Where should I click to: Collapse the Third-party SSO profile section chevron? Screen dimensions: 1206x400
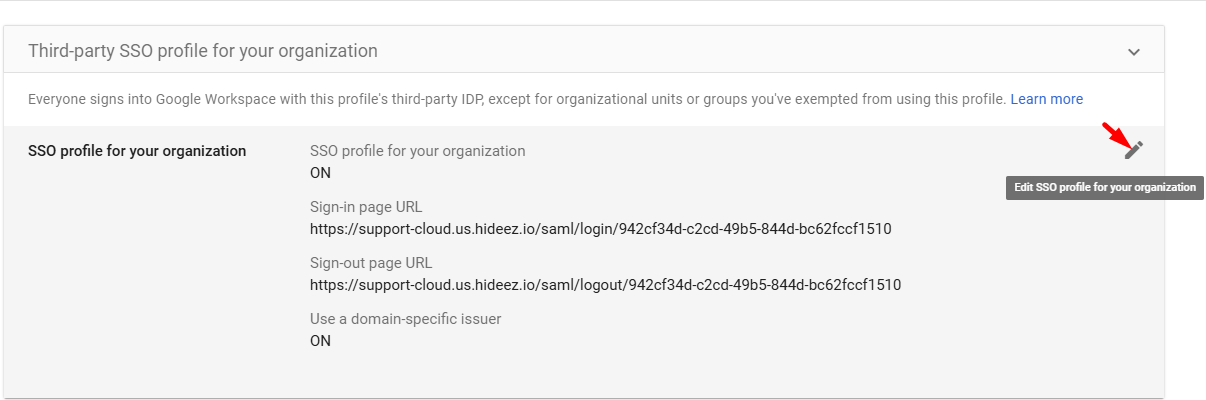pyautogui.click(x=1133, y=52)
